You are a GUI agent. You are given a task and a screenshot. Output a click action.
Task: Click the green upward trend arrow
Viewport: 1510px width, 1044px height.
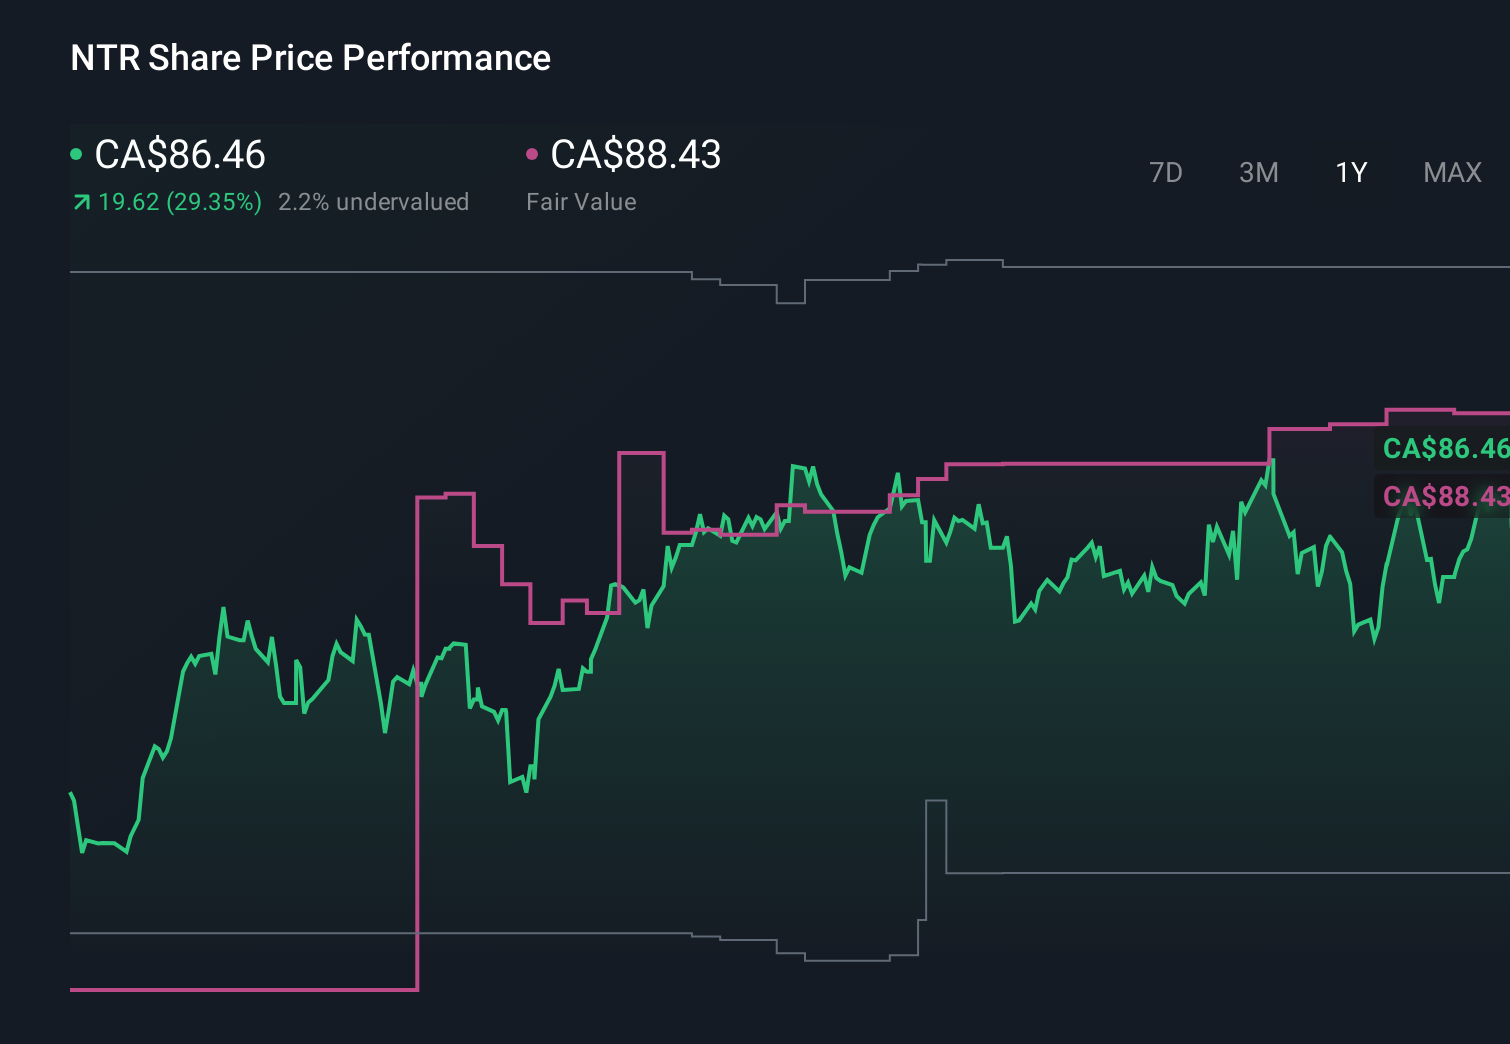80,202
